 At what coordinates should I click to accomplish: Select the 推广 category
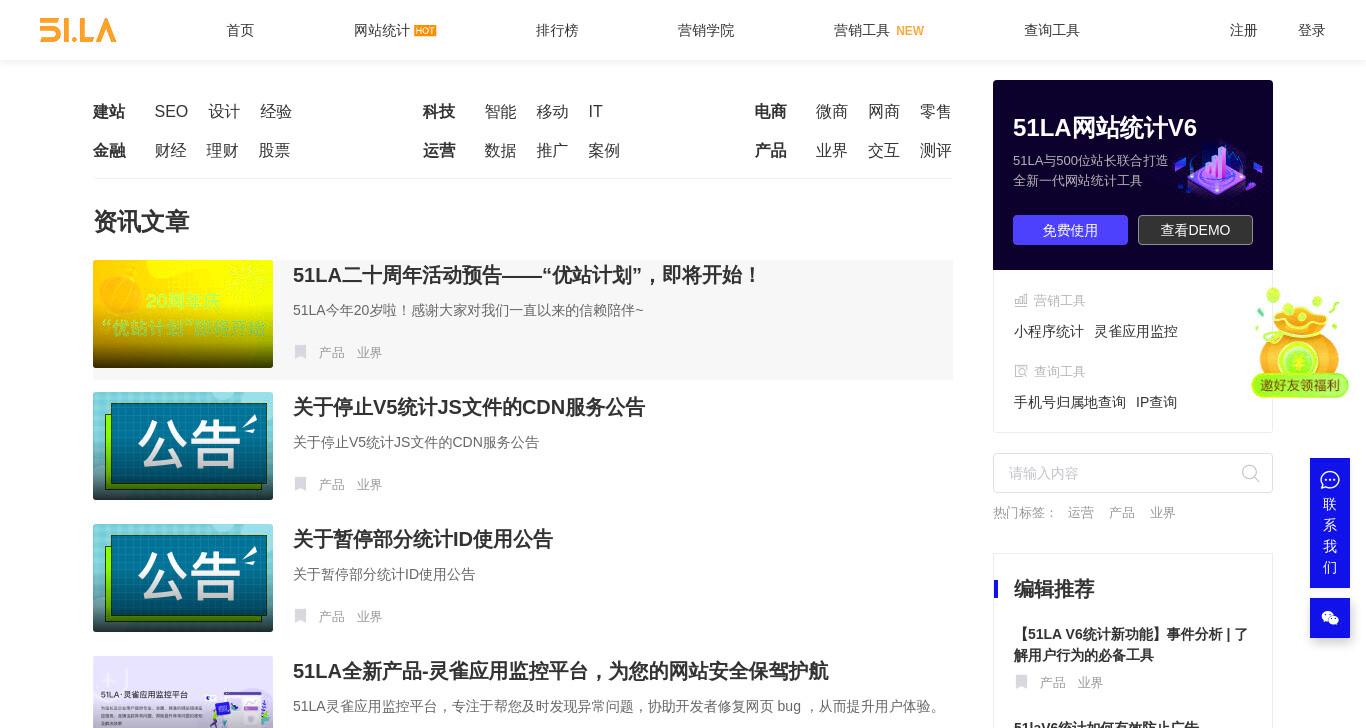pos(553,151)
